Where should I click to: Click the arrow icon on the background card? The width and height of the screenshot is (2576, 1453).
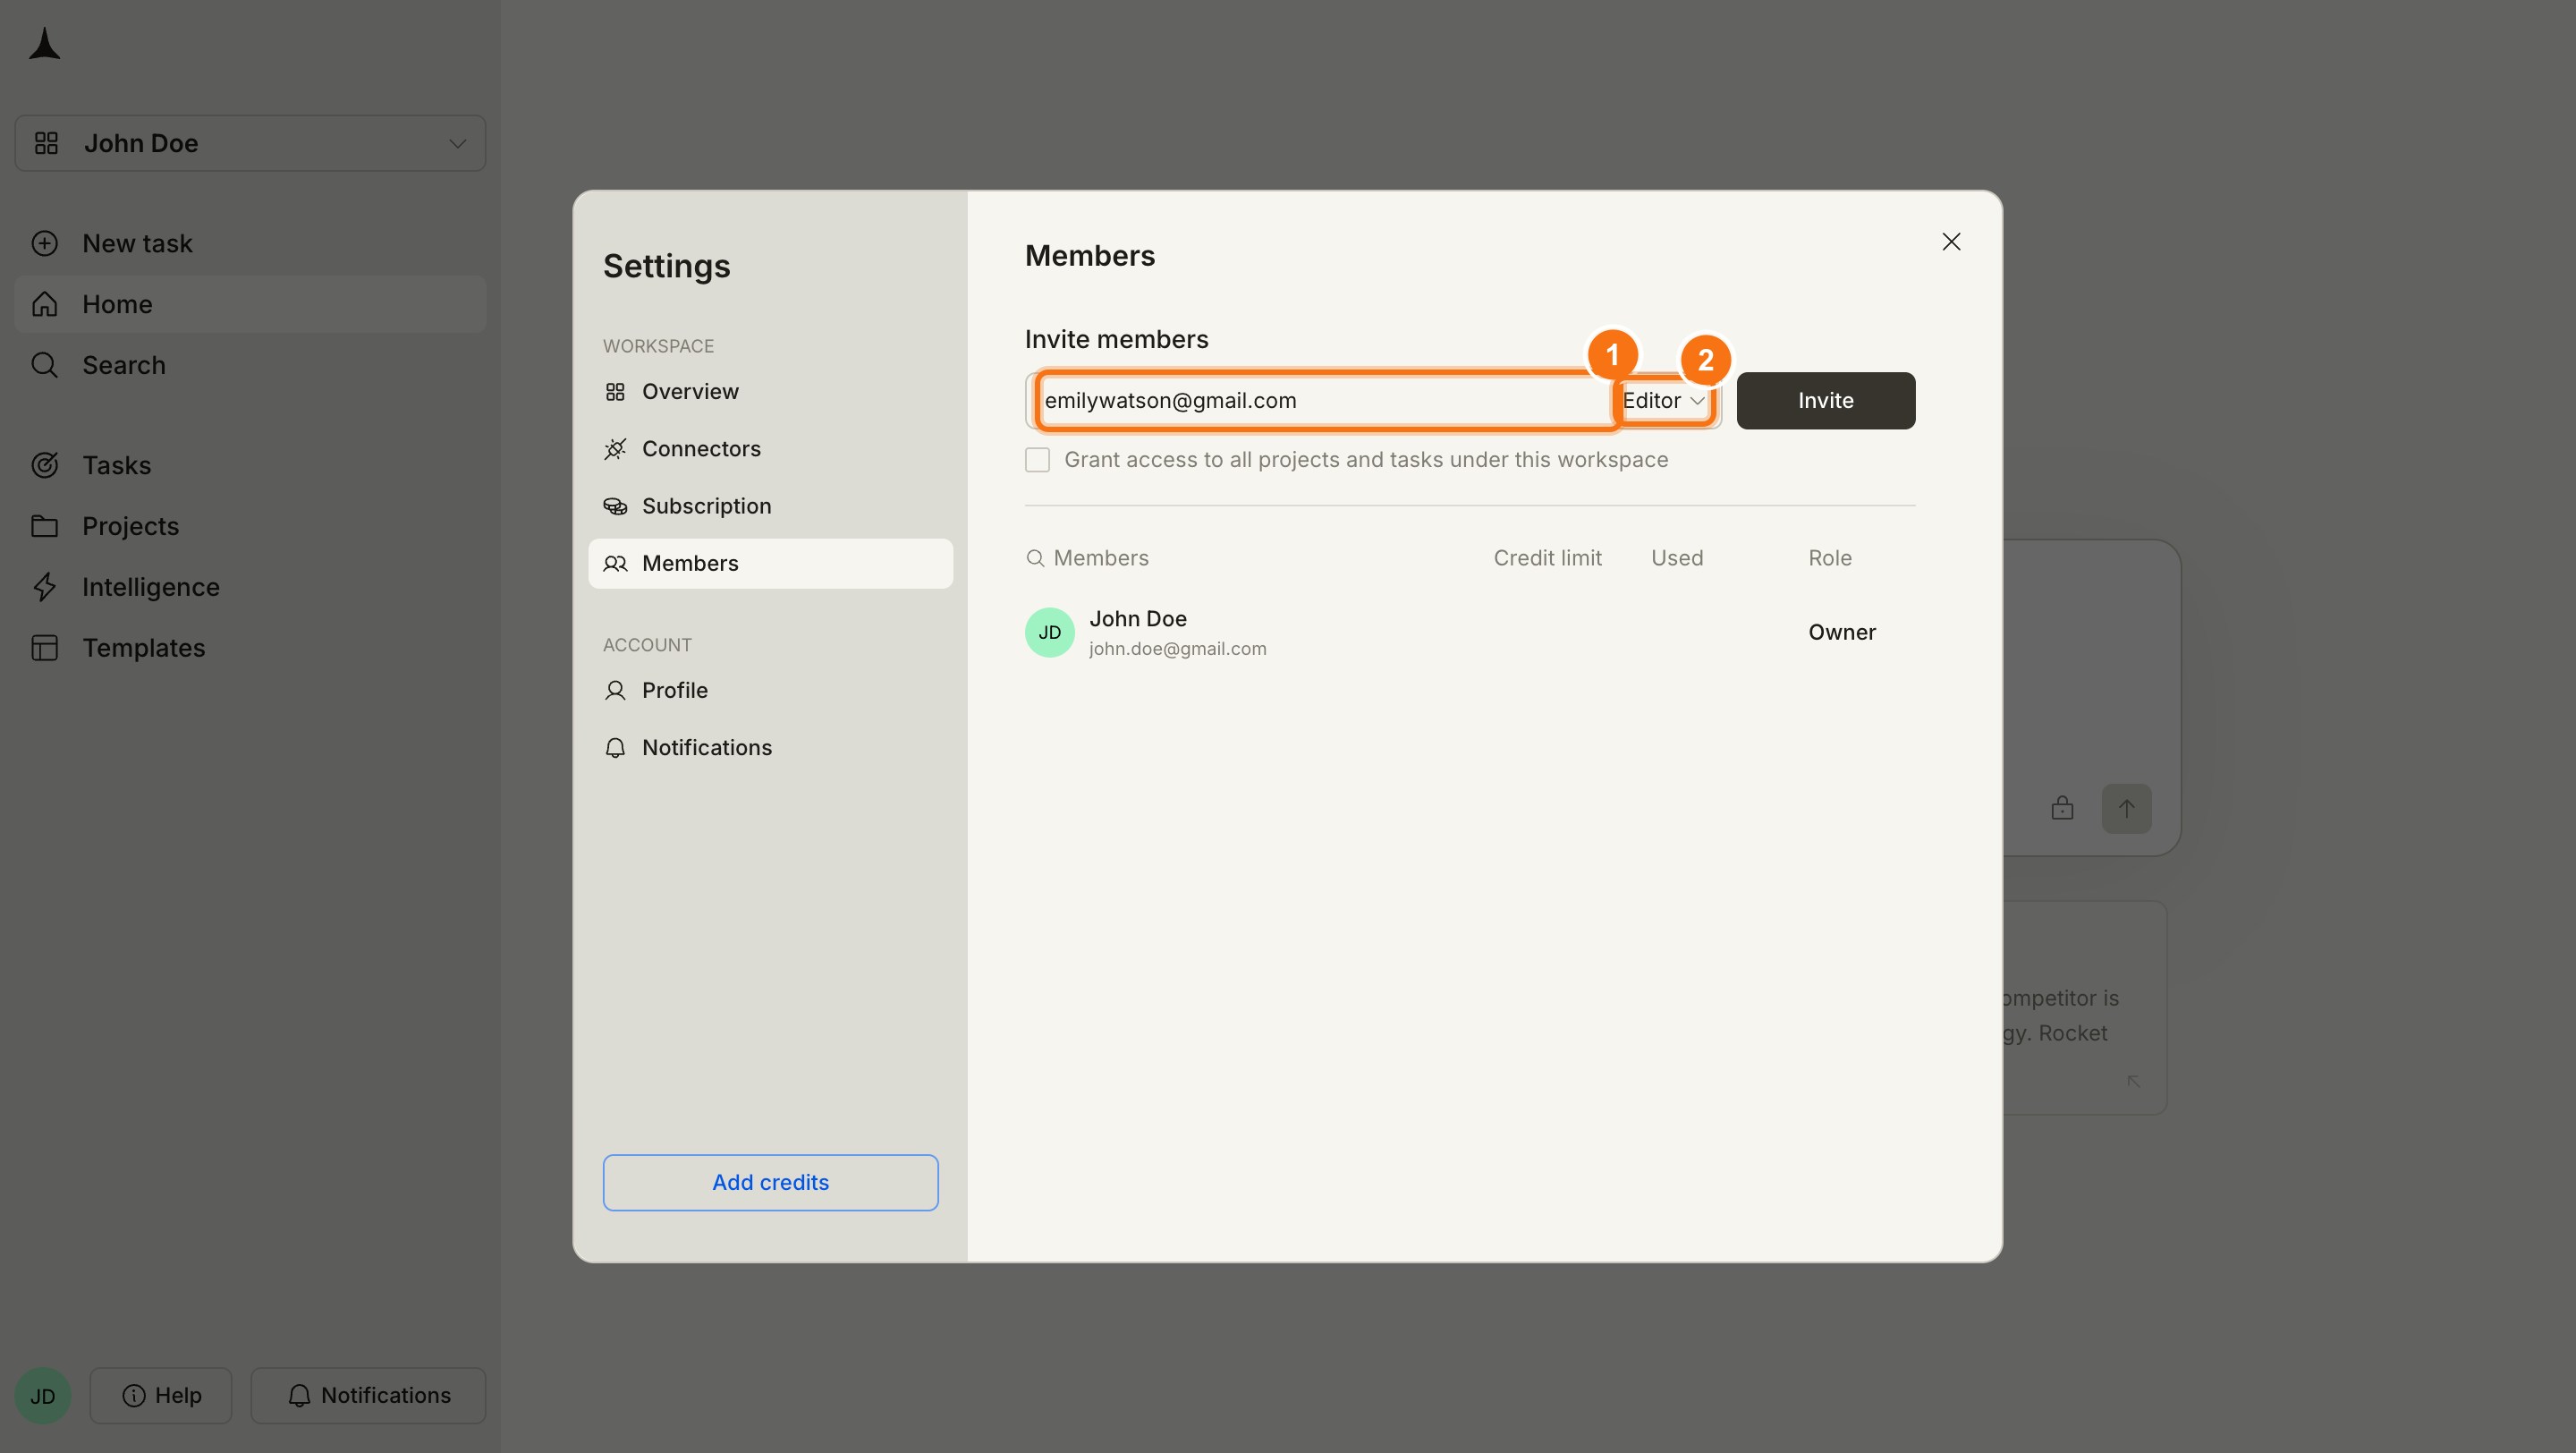(2133, 1081)
